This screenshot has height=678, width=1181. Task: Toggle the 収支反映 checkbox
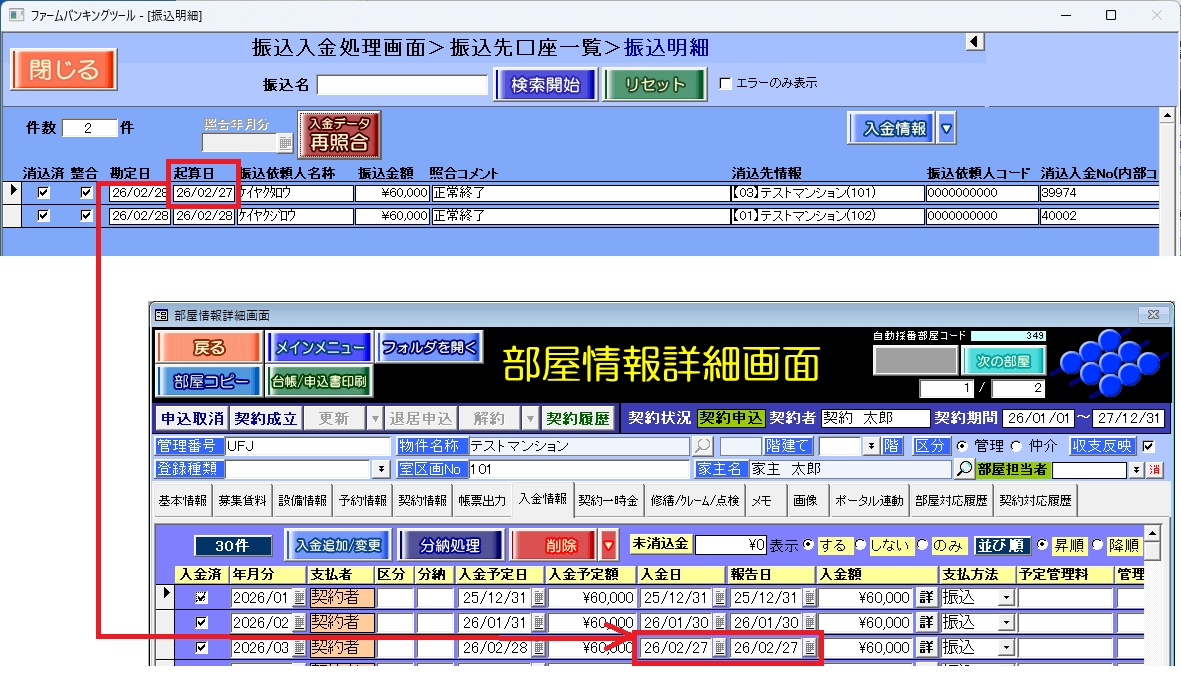pyautogui.click(x=1148, y=446)
